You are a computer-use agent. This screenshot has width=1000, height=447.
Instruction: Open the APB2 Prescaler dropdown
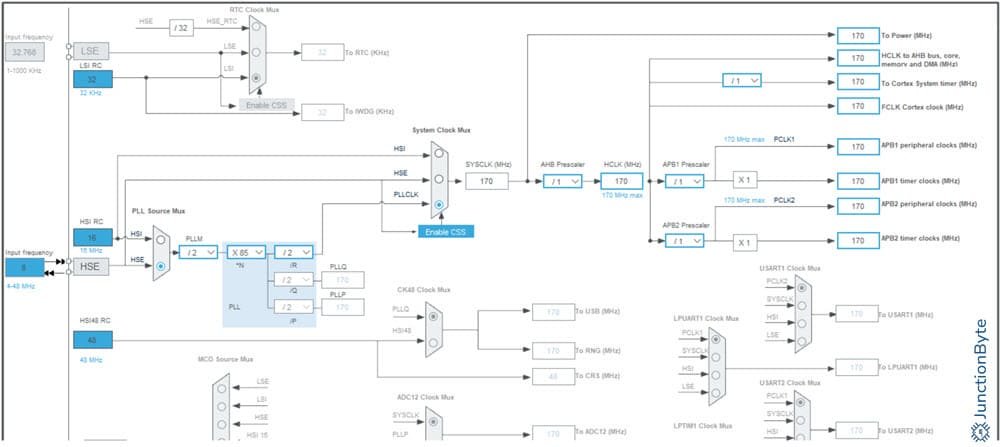pyautogui.click(x=684, y=241)
